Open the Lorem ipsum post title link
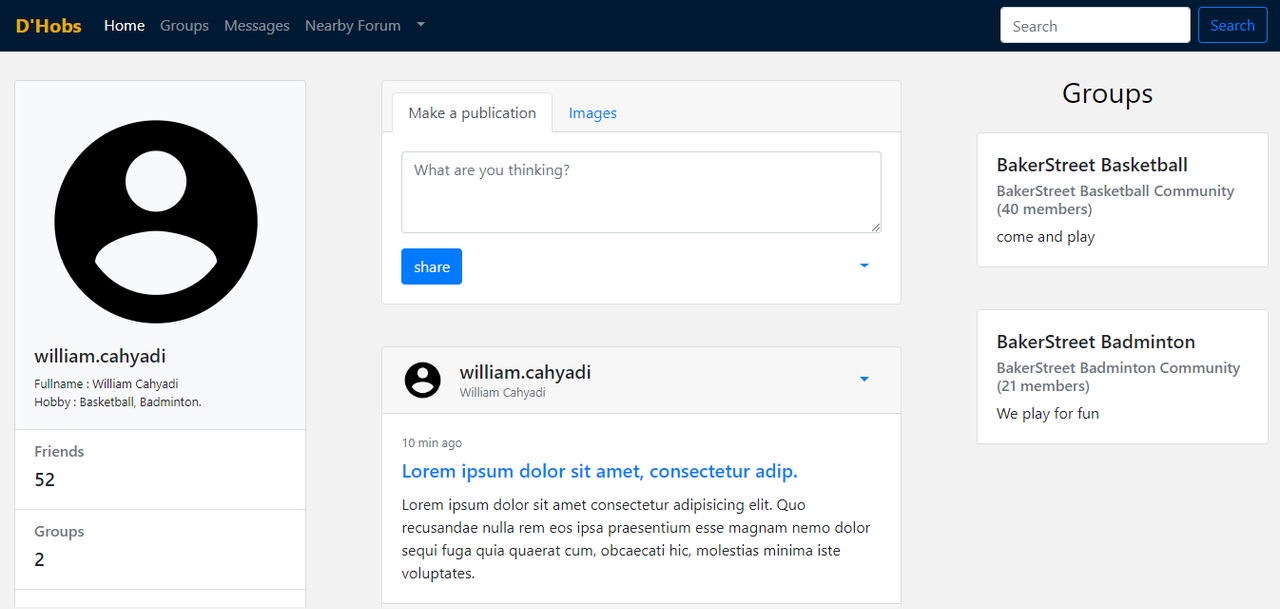 tap(600, 471)
